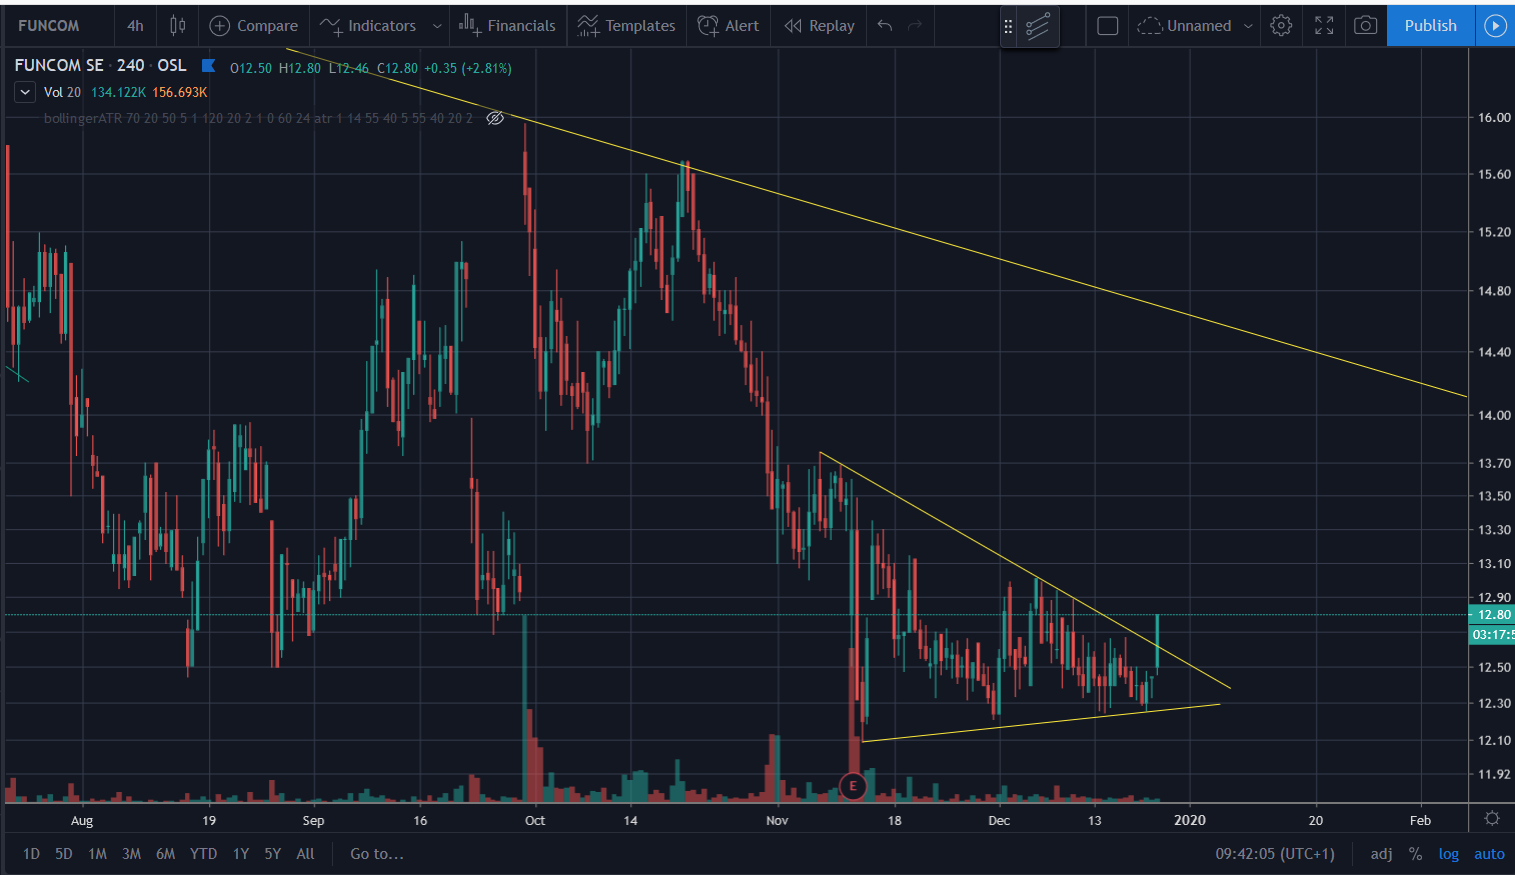Image resolution: width=1515 pixels, height=875 pixels.
Task: Show All time range
Action: pyautogui.click(x=305, y=853)
